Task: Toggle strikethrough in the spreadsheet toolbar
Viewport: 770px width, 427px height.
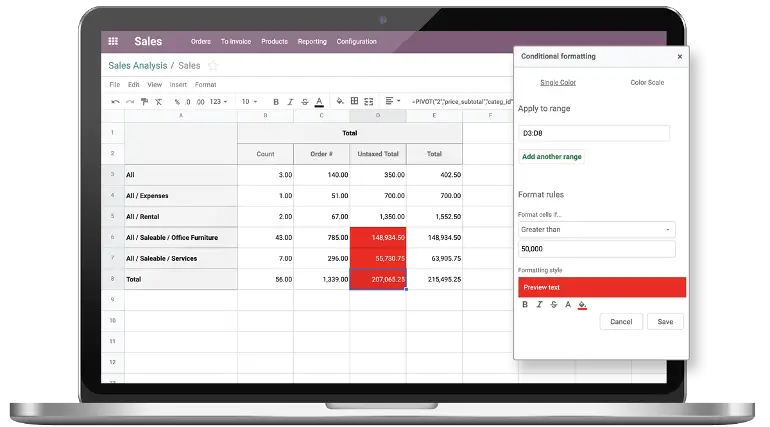Action: 304,102
